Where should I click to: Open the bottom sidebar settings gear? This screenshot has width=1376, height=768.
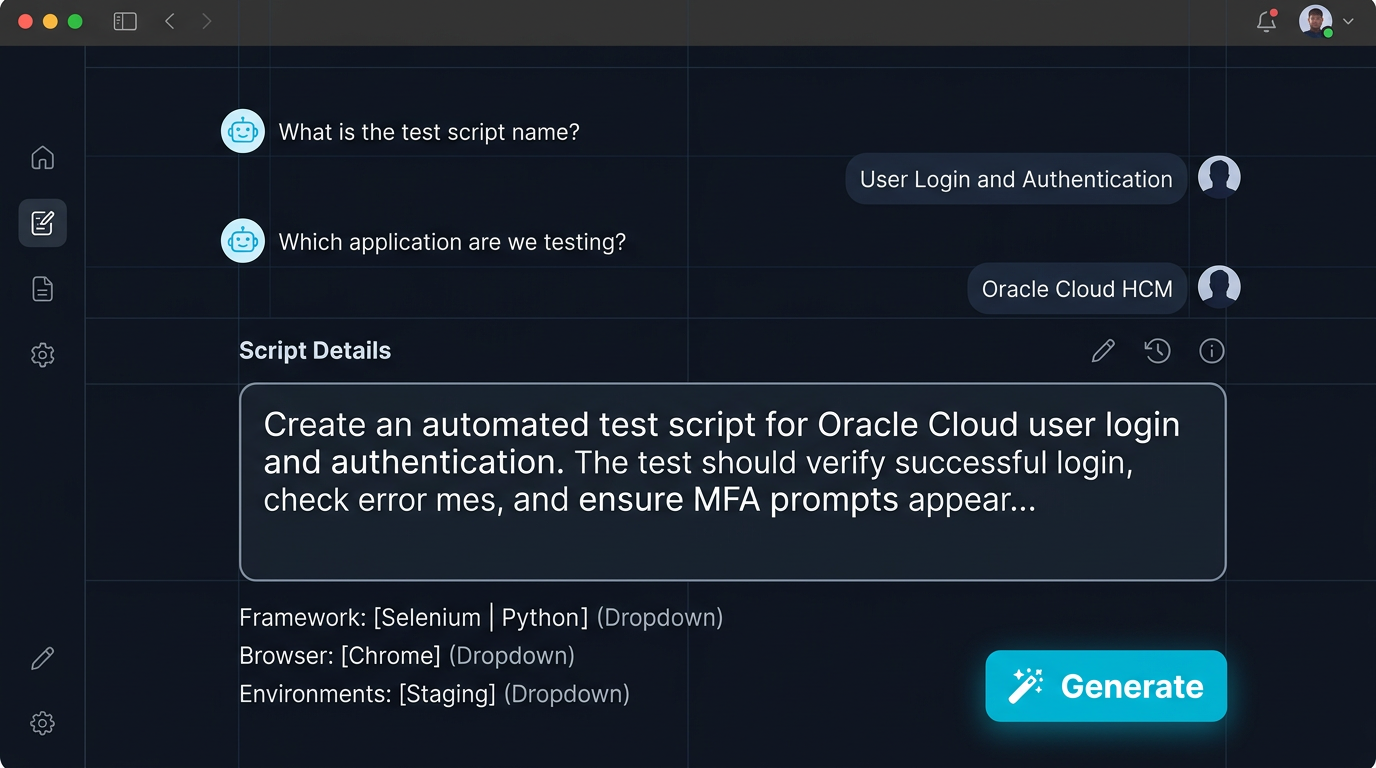click(42, 723)
